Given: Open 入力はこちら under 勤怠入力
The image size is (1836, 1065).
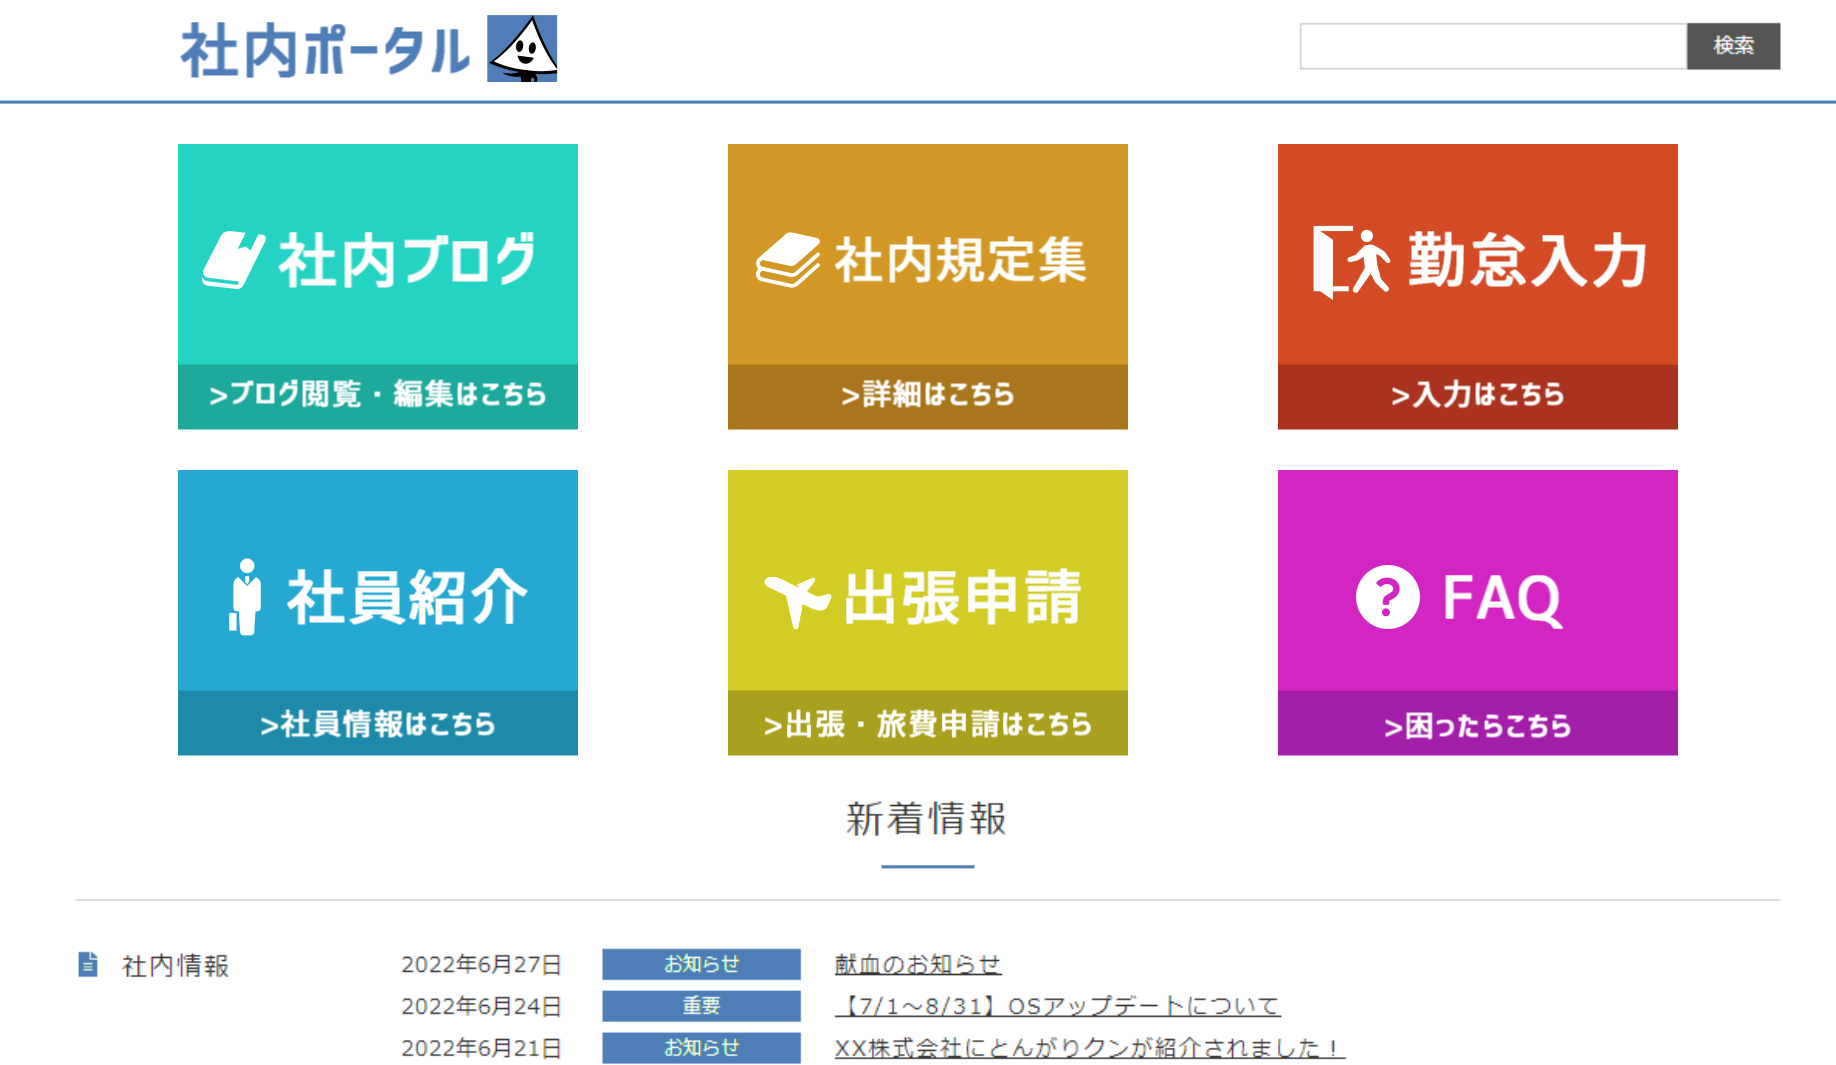Looking at the screenshot, I should point(1478,395).
